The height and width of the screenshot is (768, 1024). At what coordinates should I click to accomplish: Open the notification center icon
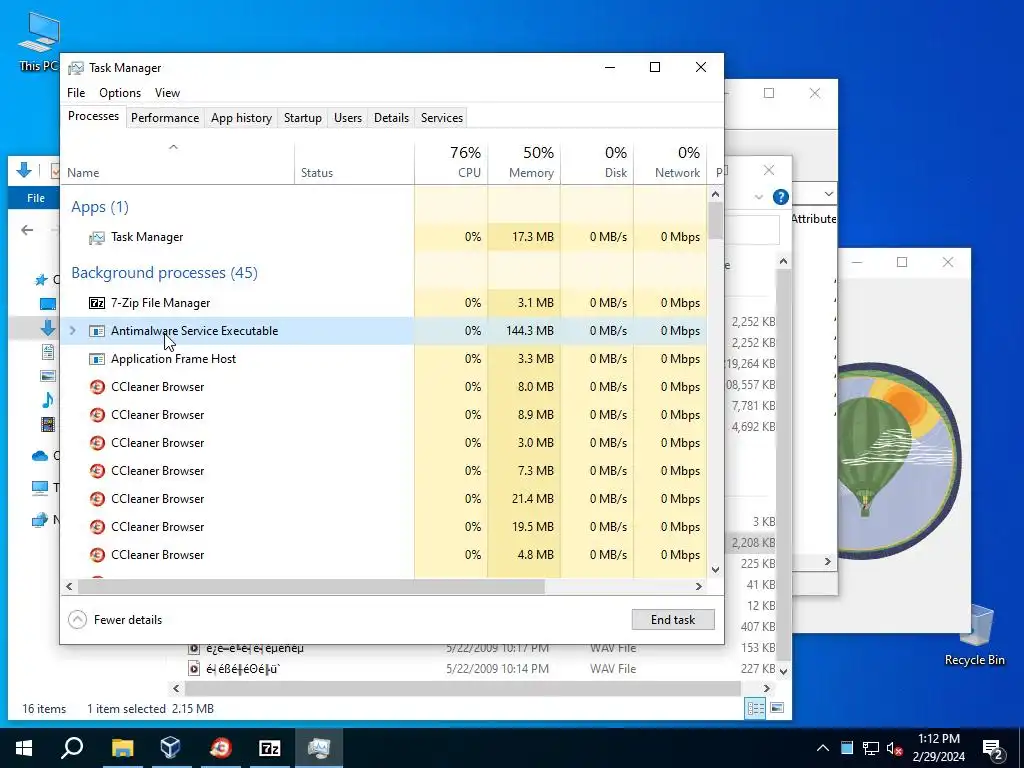coord(993,748)
